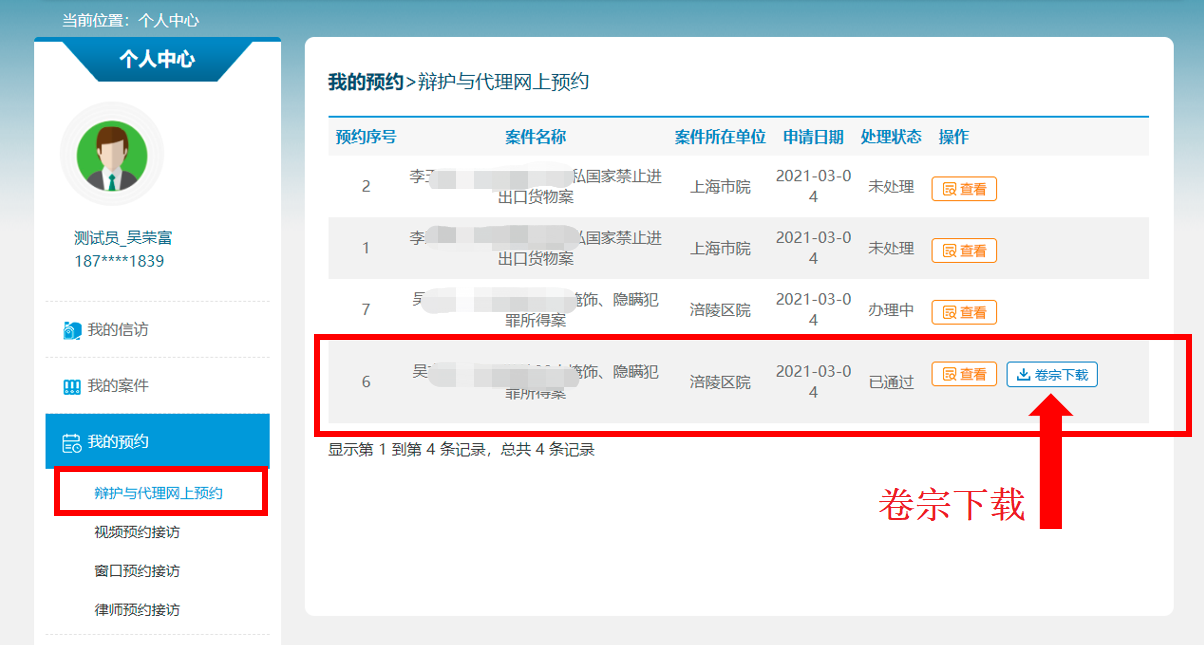
Task: View details of appointment number 2
Action: tap(964, 189)
